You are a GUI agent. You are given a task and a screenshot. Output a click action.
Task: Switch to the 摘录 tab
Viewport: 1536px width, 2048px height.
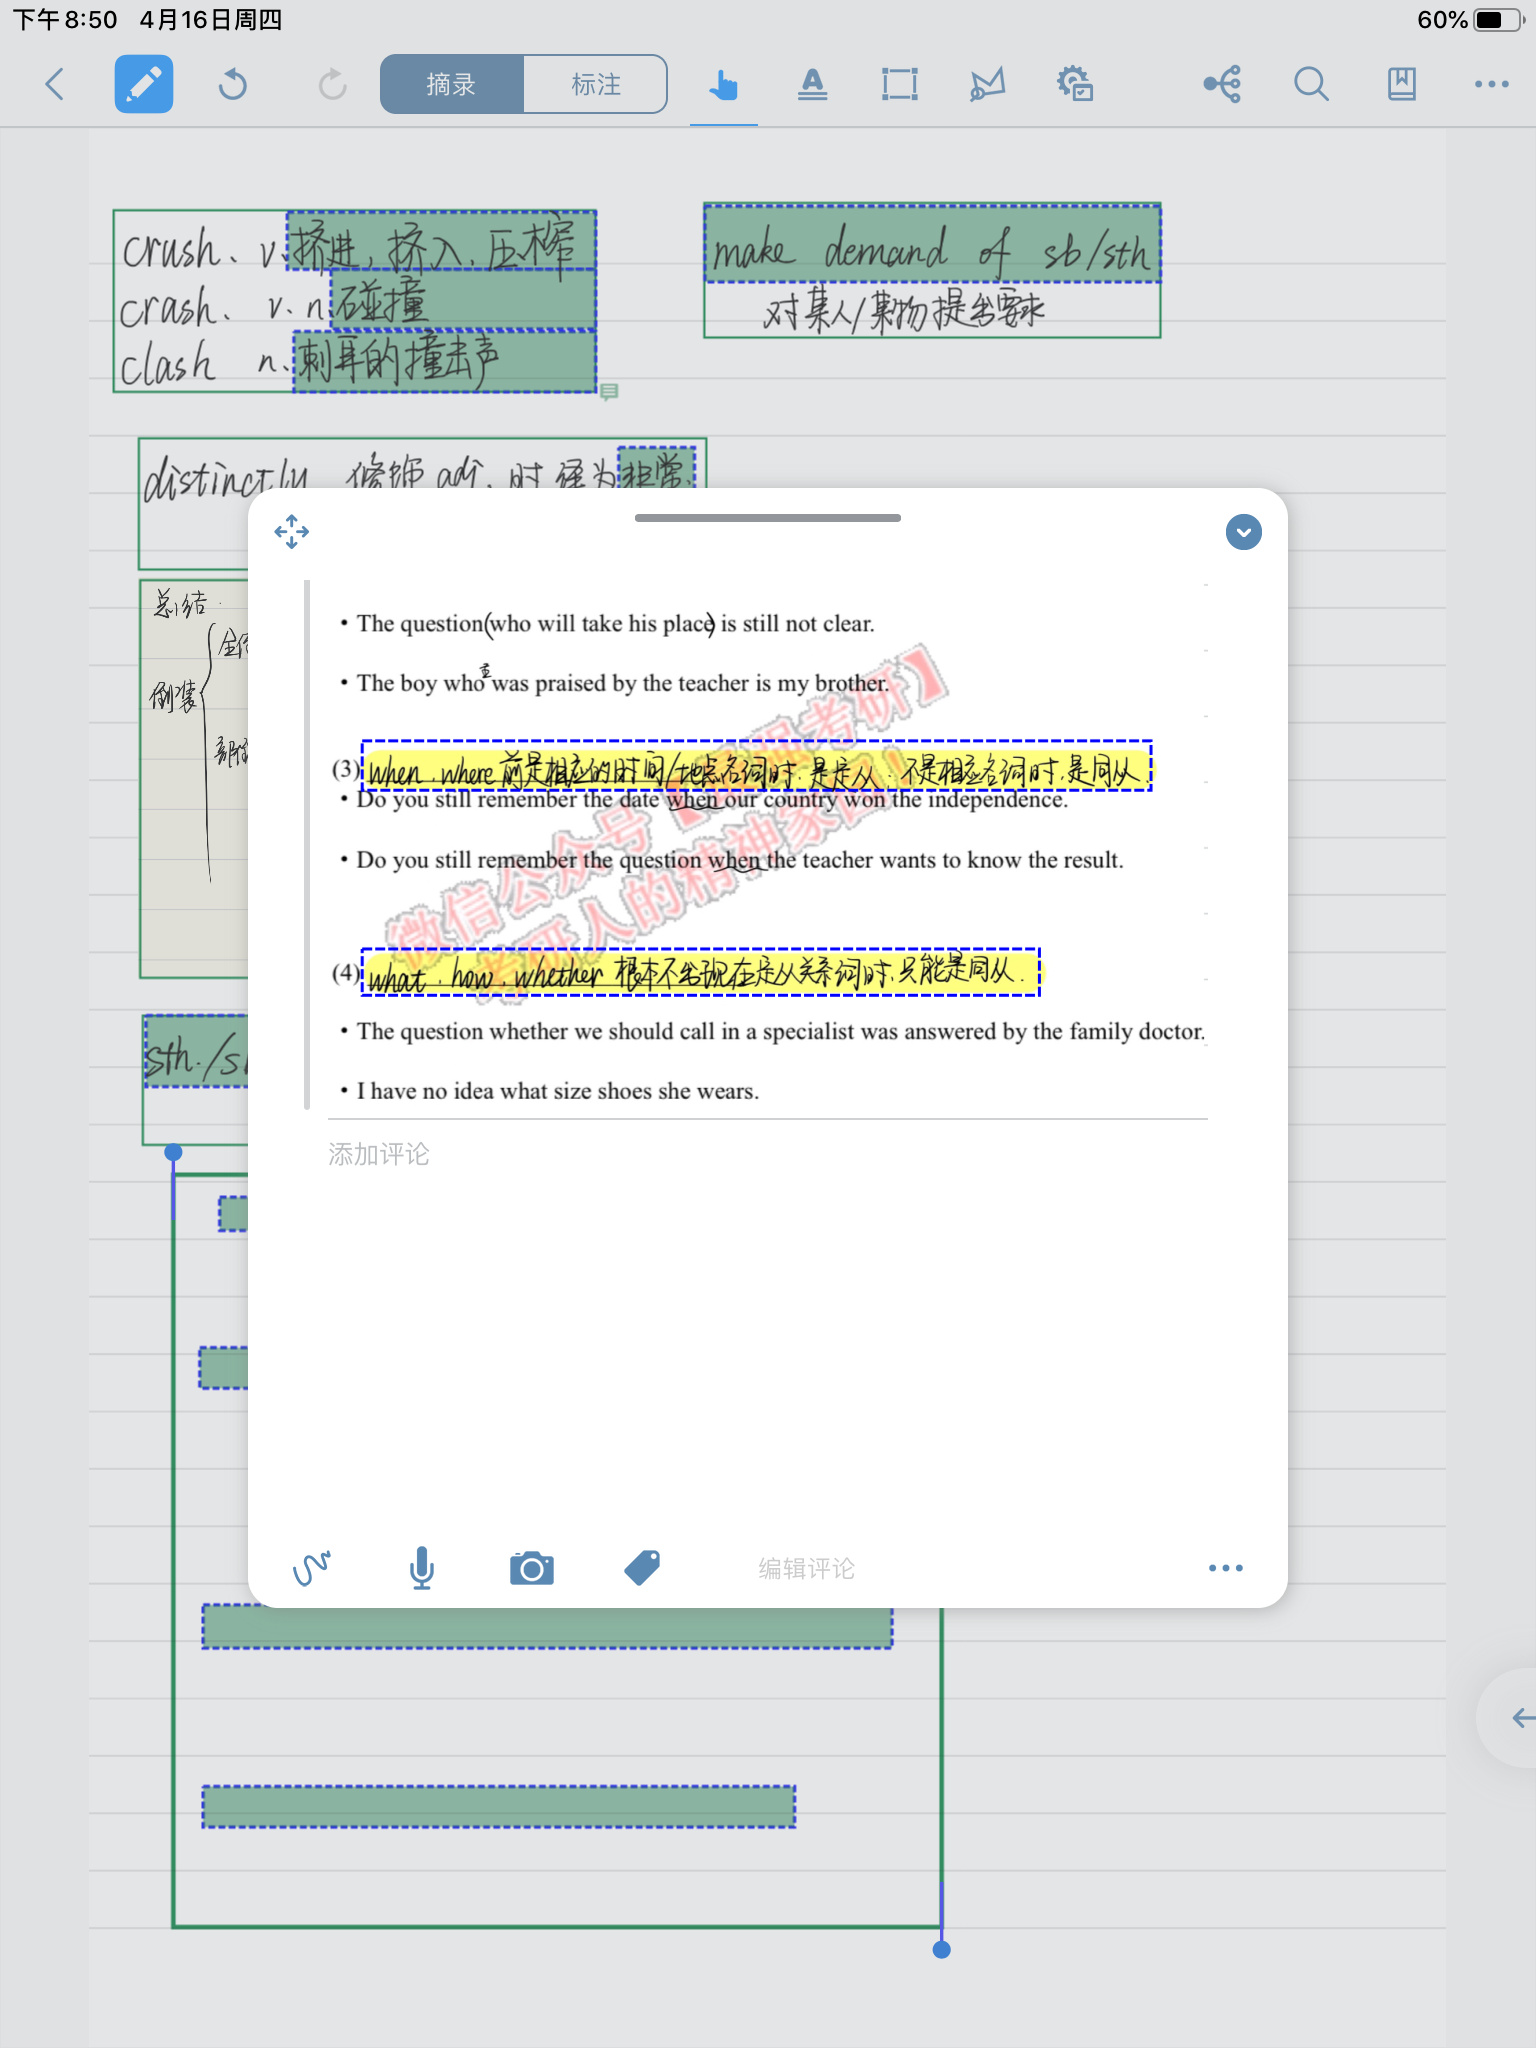point(451,85)
